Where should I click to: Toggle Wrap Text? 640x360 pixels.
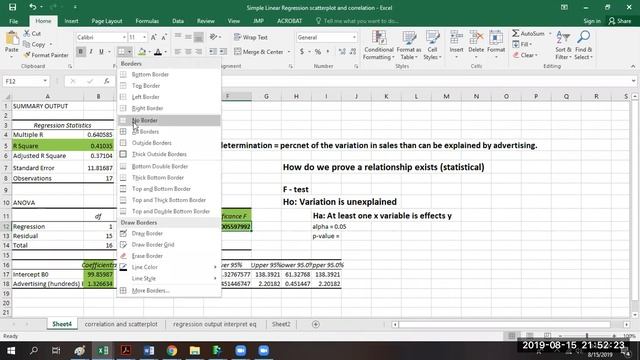click(x=251, y=37)
